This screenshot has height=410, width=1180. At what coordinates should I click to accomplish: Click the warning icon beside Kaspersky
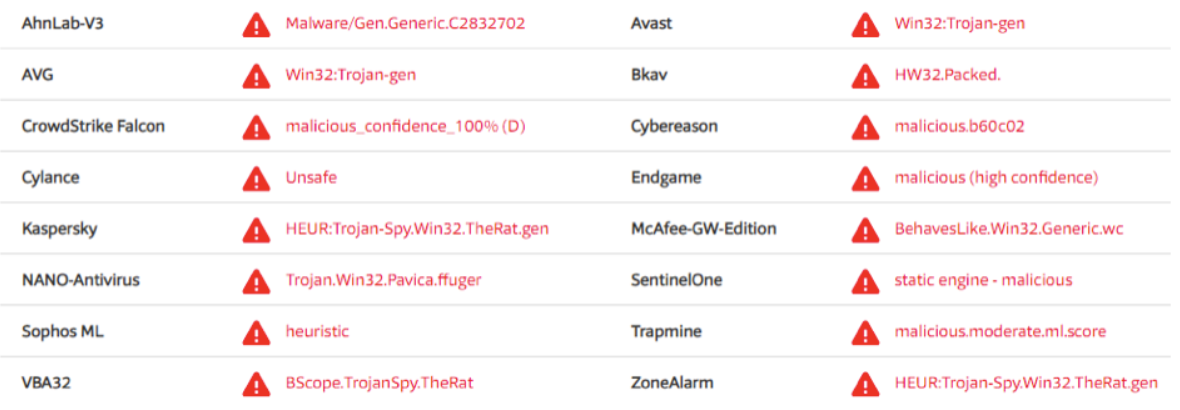coord(256,229)
